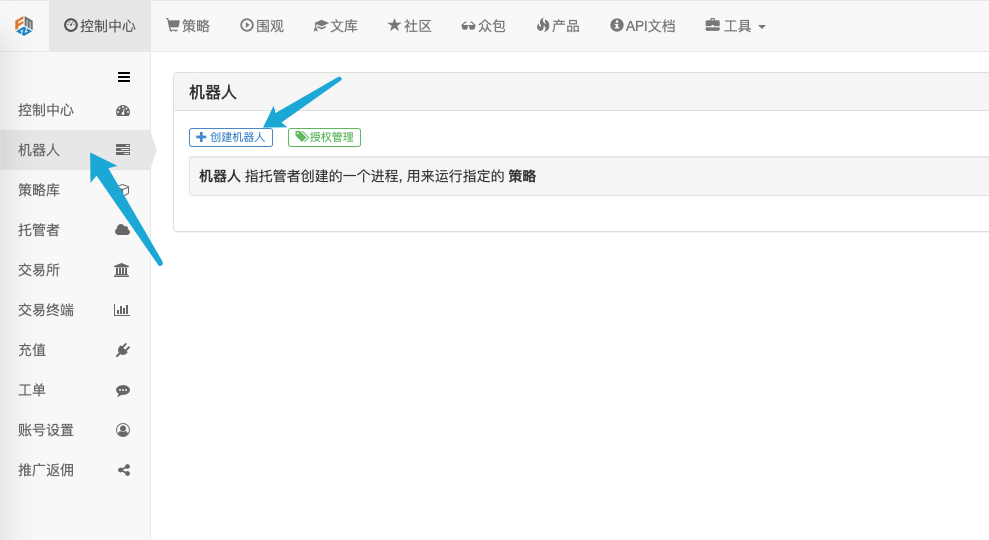Open 众包 in top navigation
Screen dimensions: 989x540
(x=483, y=26)
